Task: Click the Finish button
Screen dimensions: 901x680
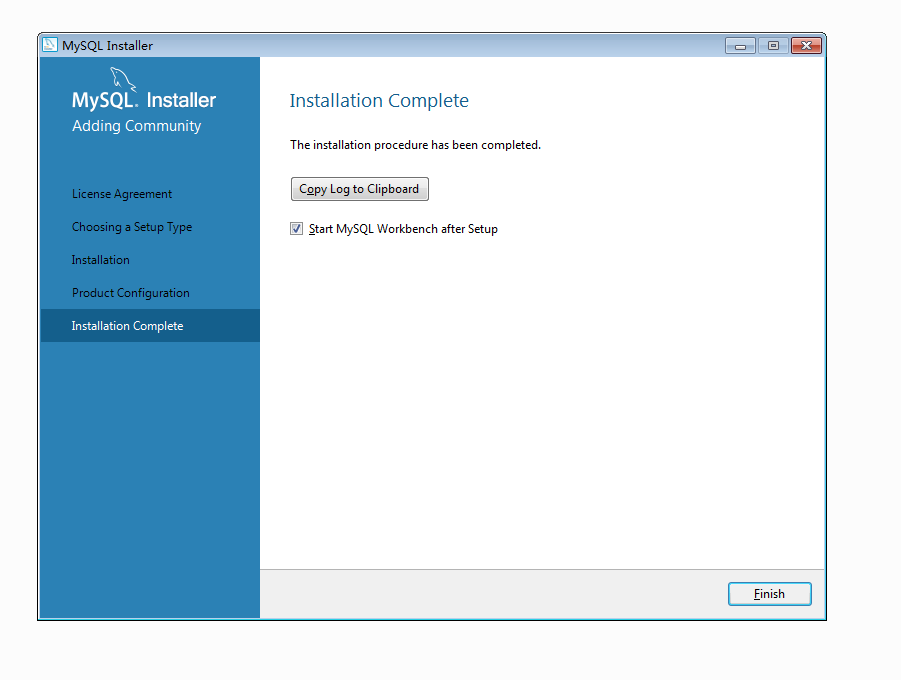Action: (x=769, y=594)
